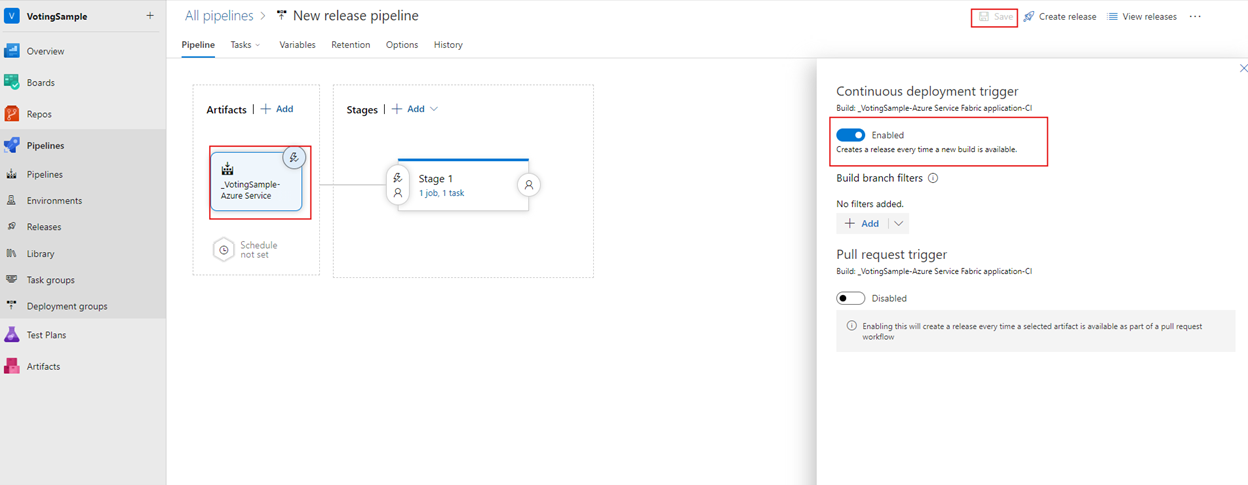Viewport: 1248px width, 485px height.
Task: Open the 1 job, 1 task link
Action: [x=441, y=193]
